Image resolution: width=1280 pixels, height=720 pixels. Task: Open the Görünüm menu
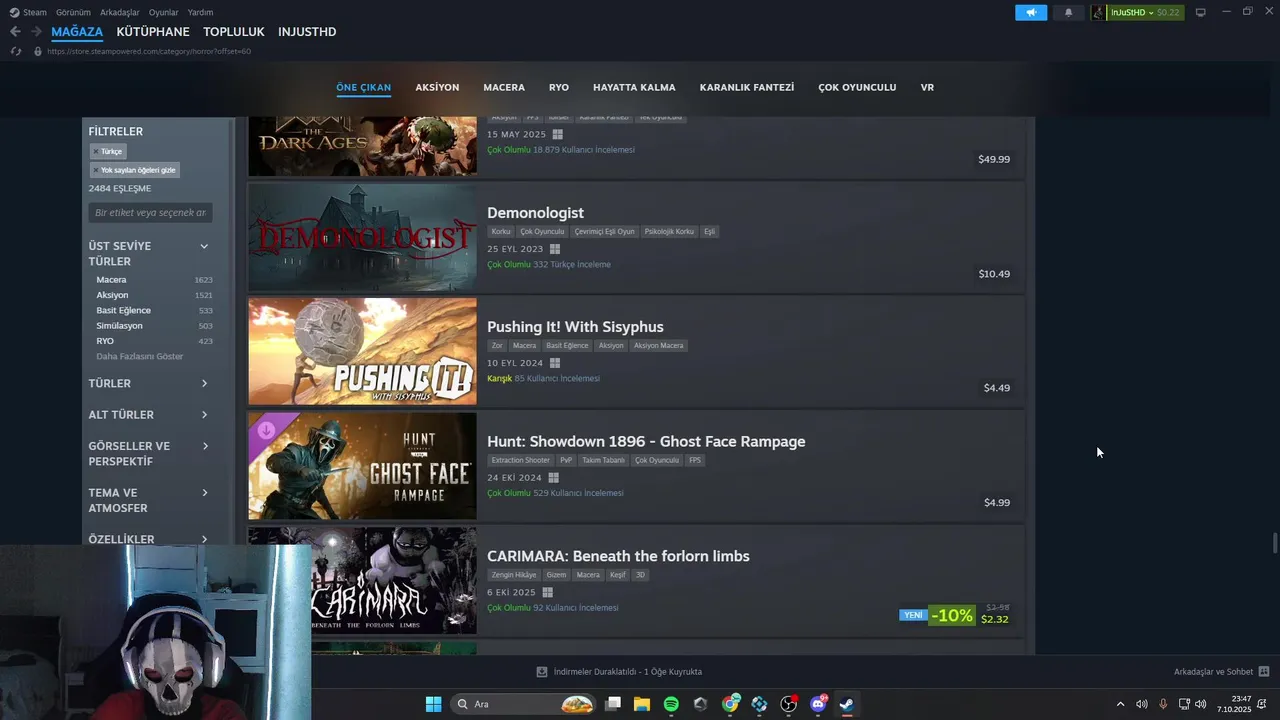coord(73,12)
